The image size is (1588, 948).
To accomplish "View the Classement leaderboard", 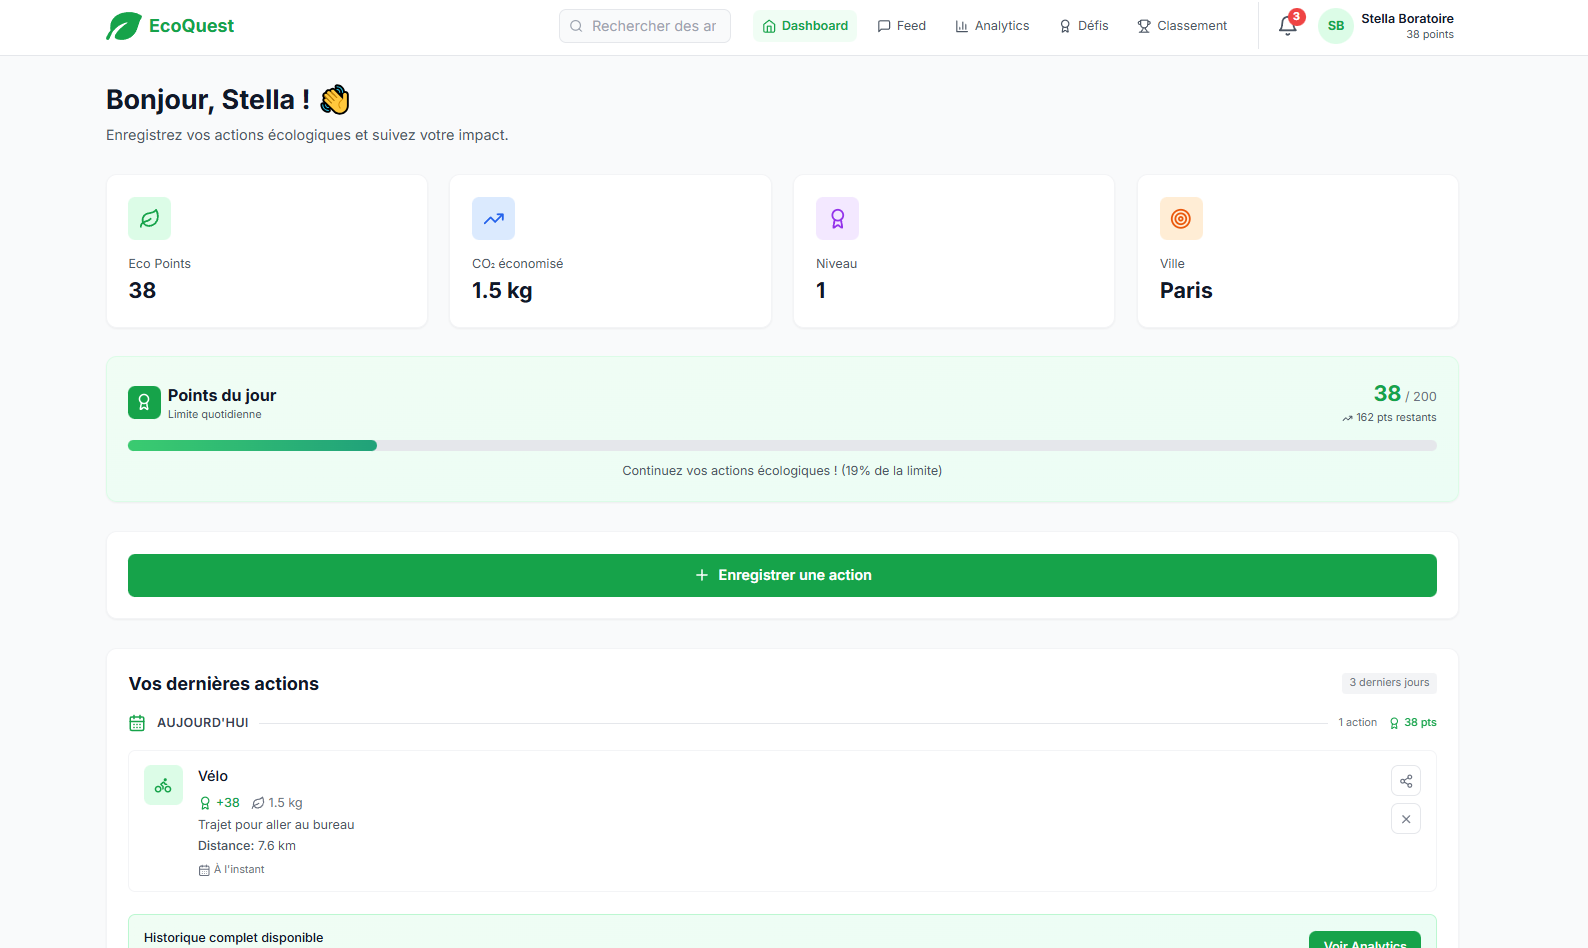I will 1182,26.
